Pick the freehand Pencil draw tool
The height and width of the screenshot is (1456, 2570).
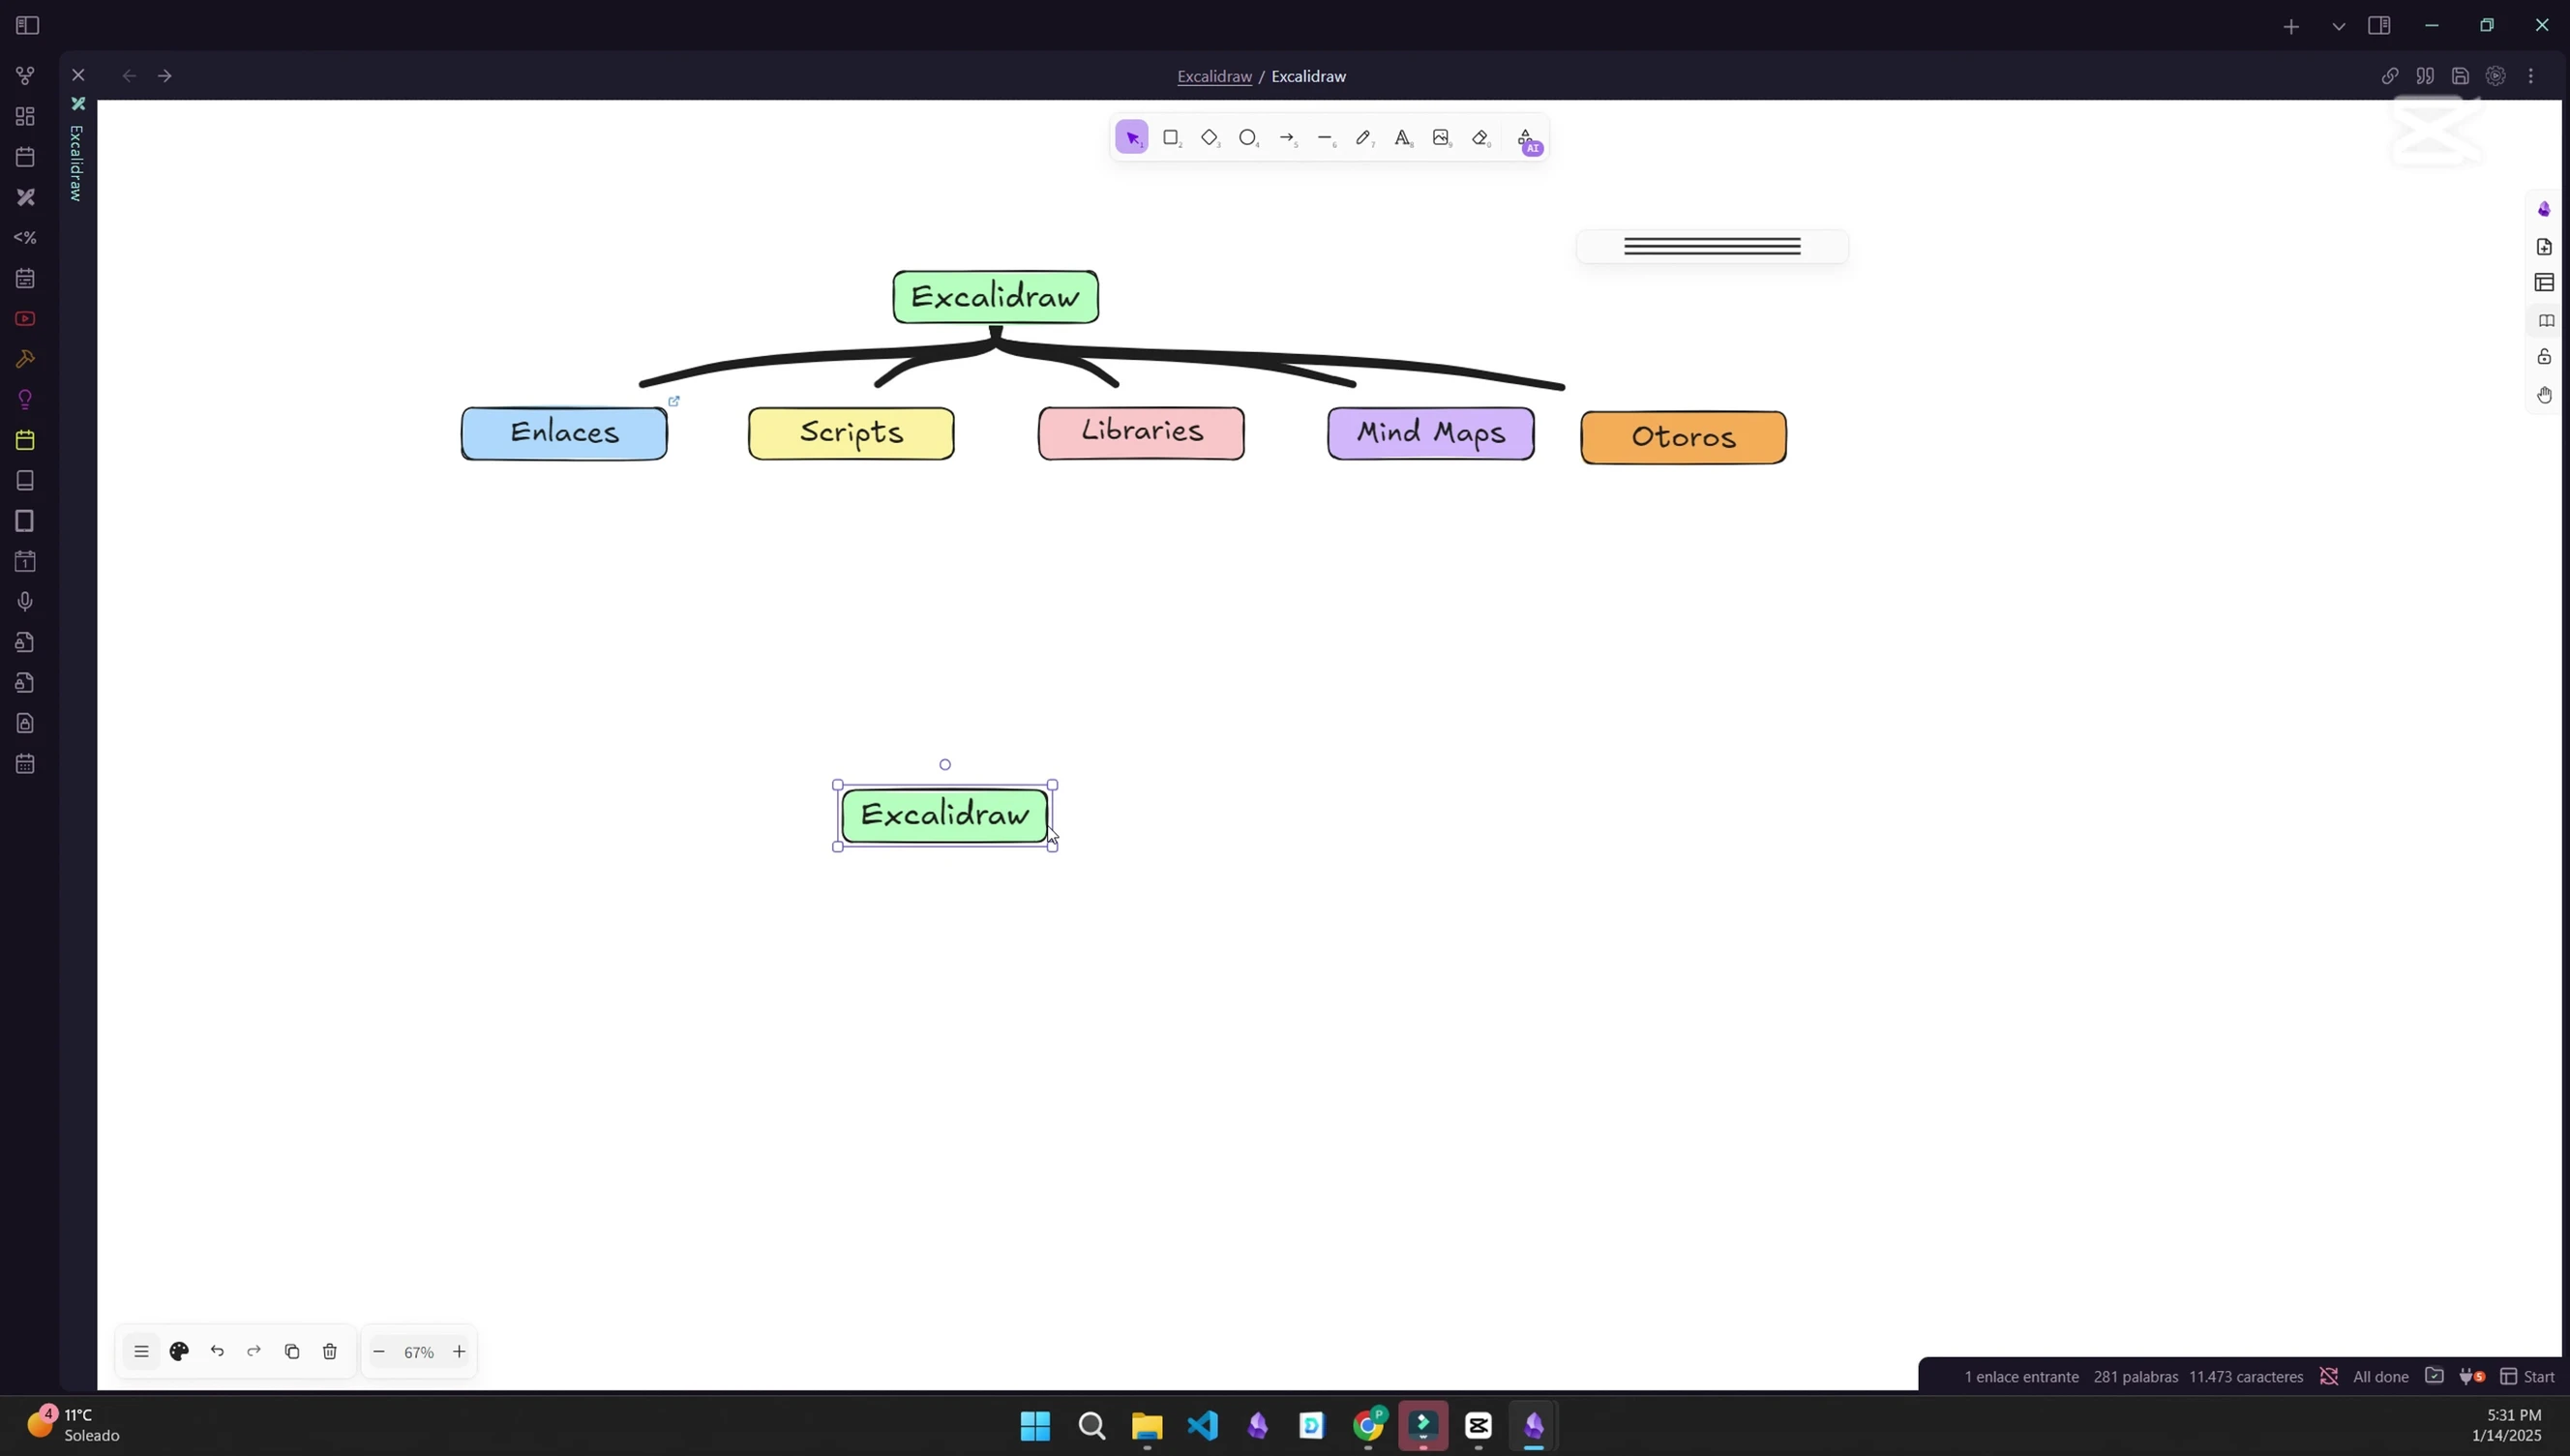pyautogui.click(x=1364, y=138)
